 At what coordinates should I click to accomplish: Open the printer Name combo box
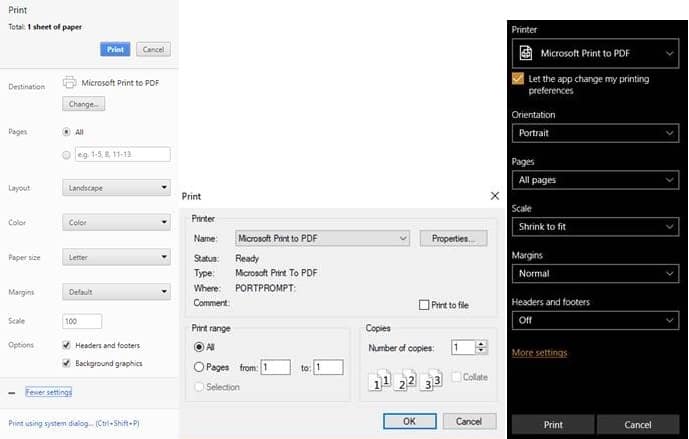click(322, 239)
